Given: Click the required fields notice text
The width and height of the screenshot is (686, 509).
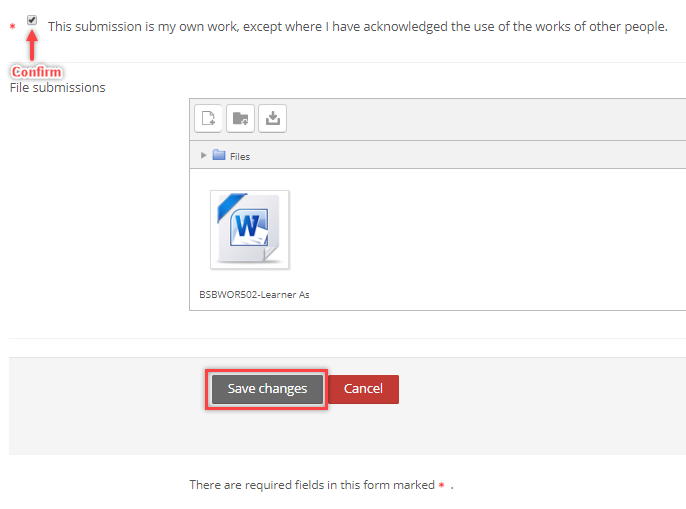Looking at the screenshot, I should (x=312, y=485).
